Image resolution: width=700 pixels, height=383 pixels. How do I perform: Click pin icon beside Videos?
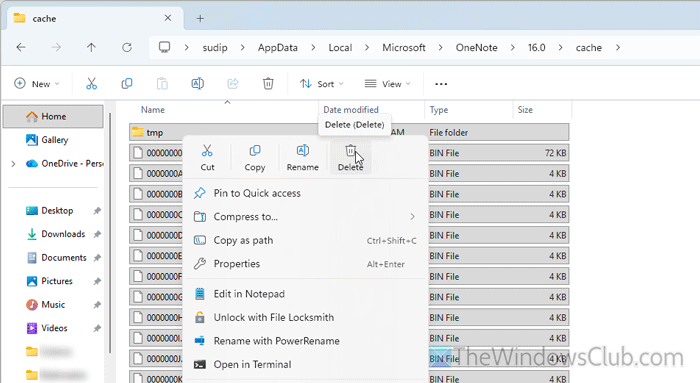click(97, 328)
